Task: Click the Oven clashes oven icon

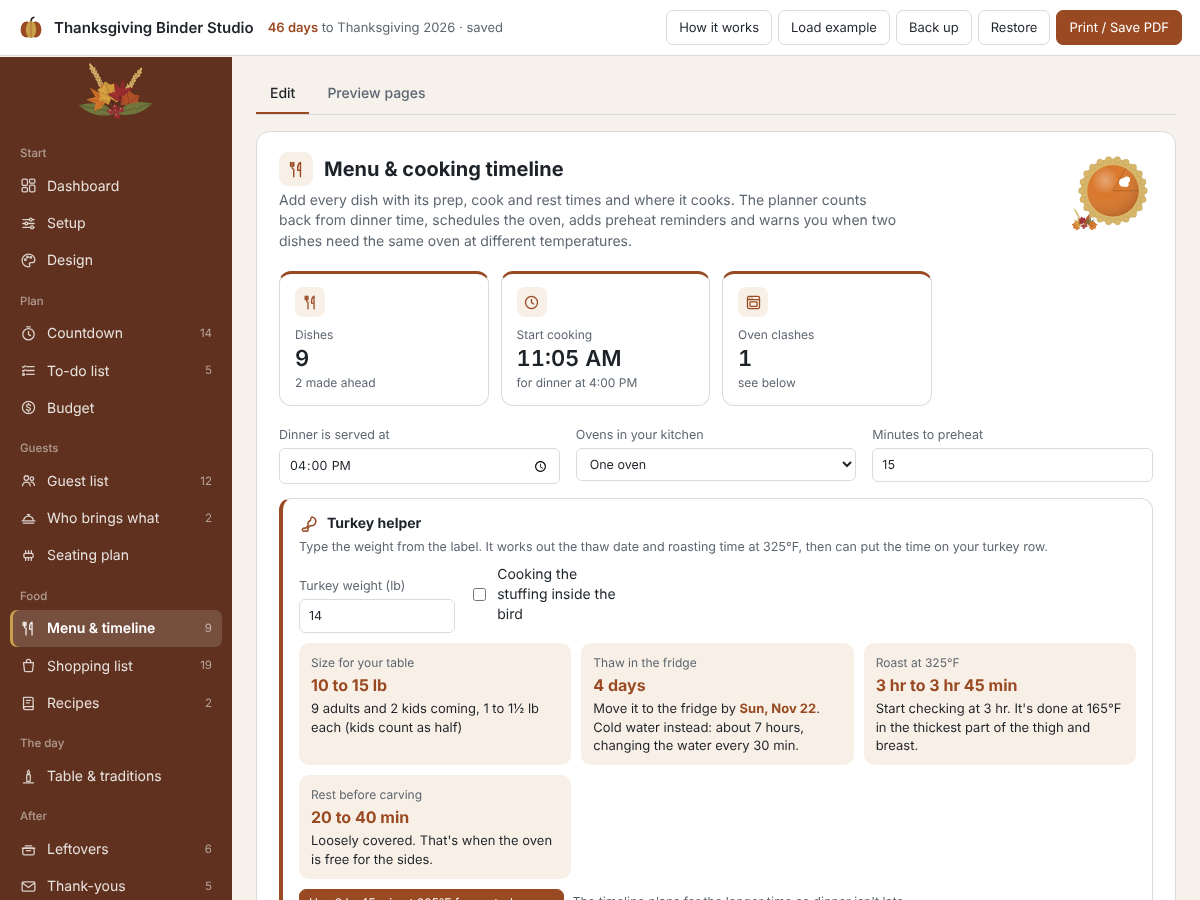Action: (x=753, y=302)
